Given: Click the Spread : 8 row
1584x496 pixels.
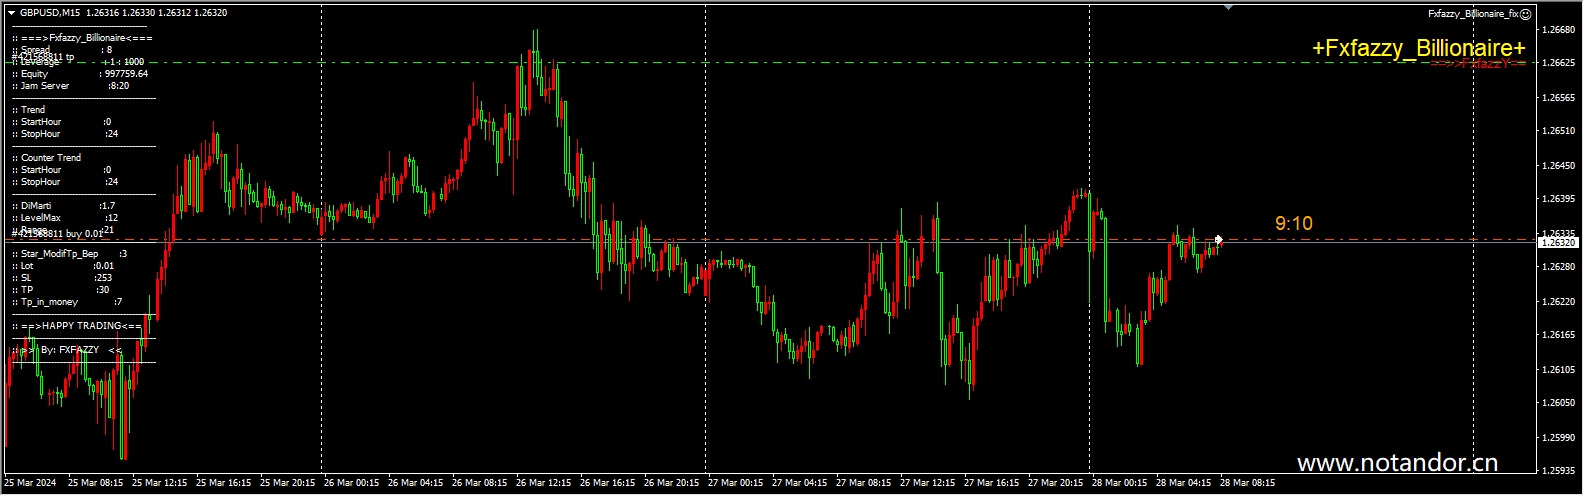Looking at the screenshot, I should [x=62, y=50].
